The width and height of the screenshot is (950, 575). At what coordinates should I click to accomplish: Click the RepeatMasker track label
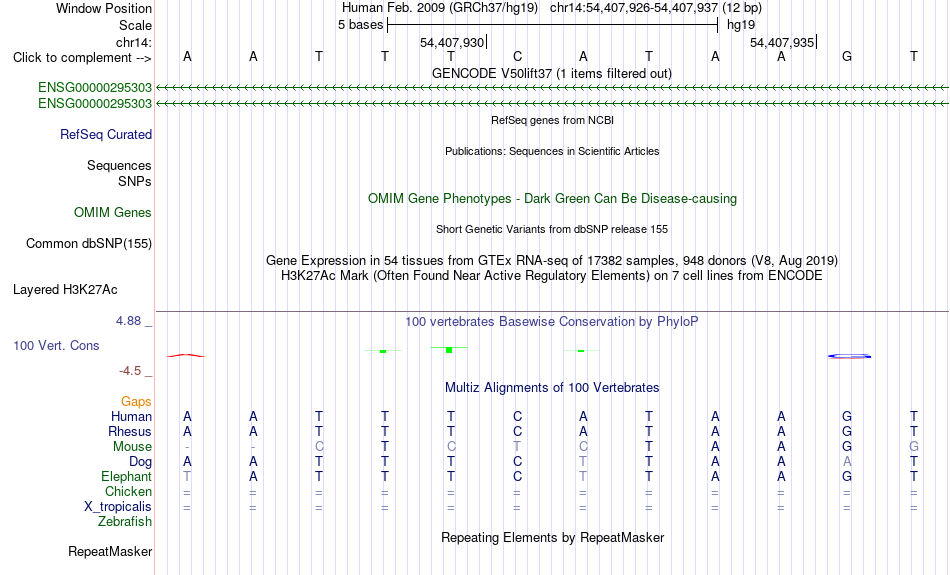click(x=110, y=551)
